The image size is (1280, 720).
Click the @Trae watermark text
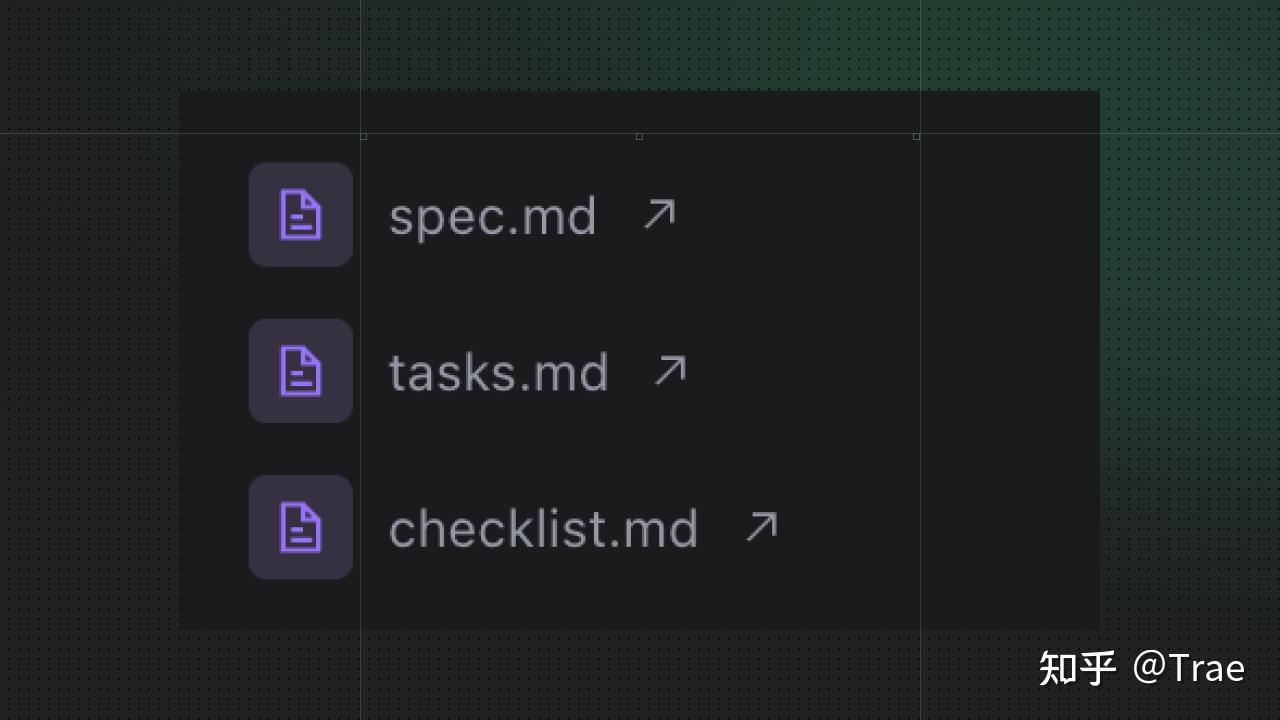[x=1188, y=668]
